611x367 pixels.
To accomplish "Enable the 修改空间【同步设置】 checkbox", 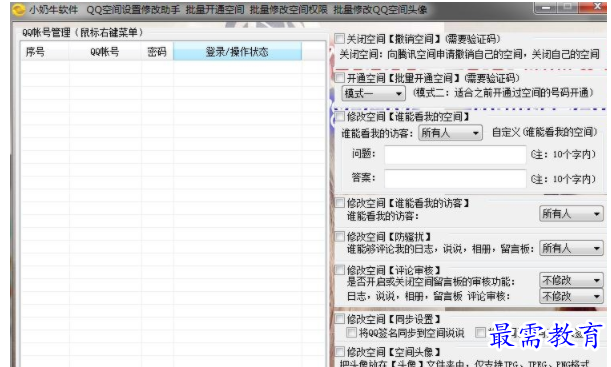I will (x=340, y=319).
